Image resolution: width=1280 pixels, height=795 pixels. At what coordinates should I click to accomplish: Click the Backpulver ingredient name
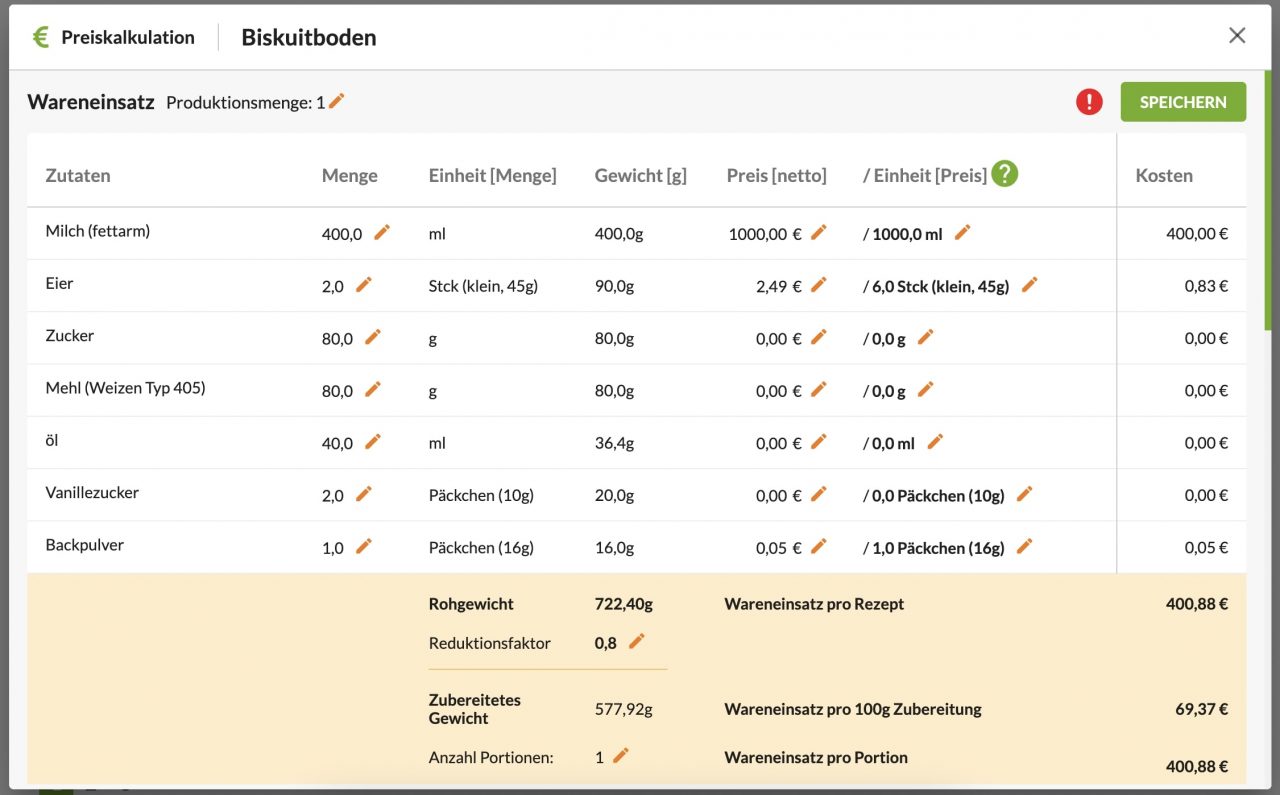(x=85, y=545)
